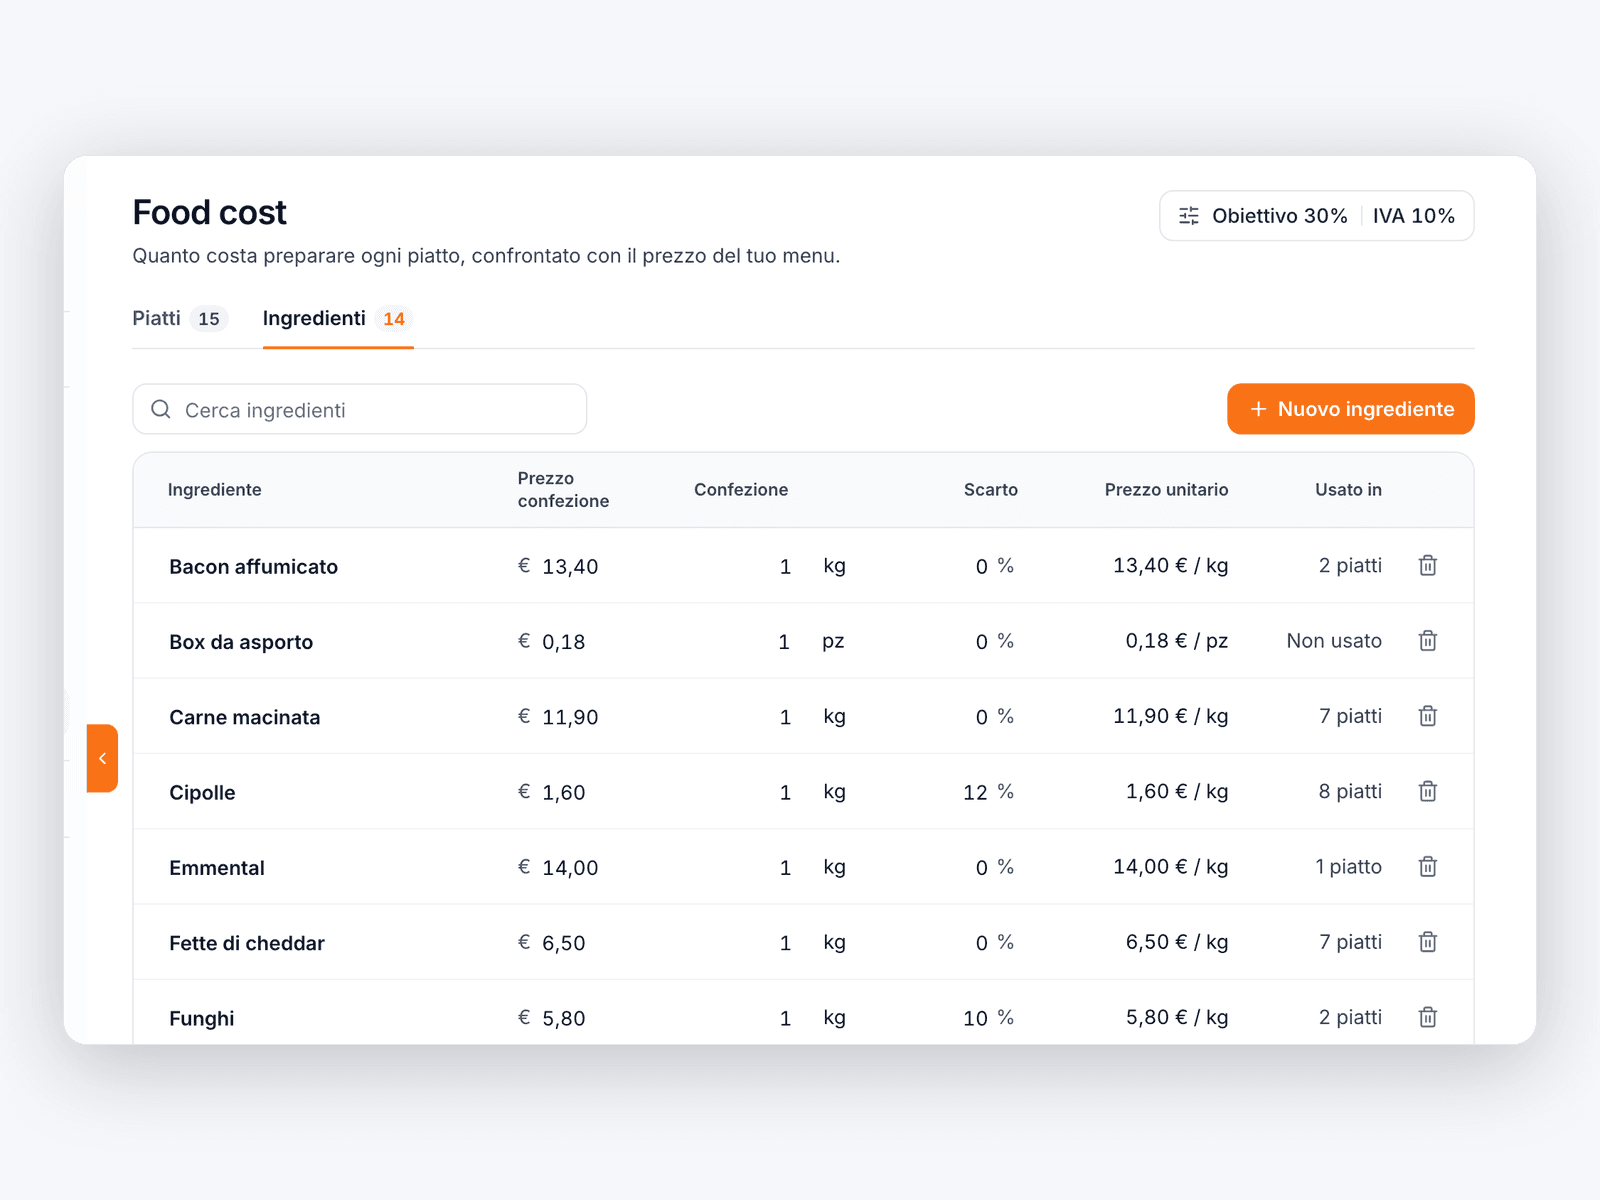This screenshot has width=1600, height=1200.
Task: Delete the Emmental row
Action: 1428,867
